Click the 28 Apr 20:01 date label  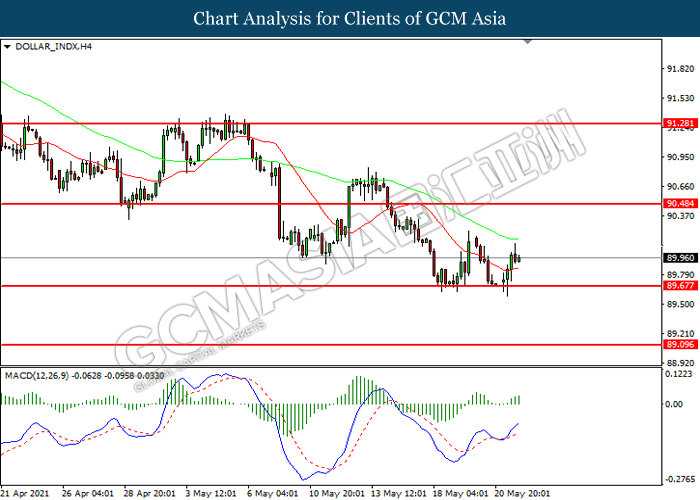point(150,494)
